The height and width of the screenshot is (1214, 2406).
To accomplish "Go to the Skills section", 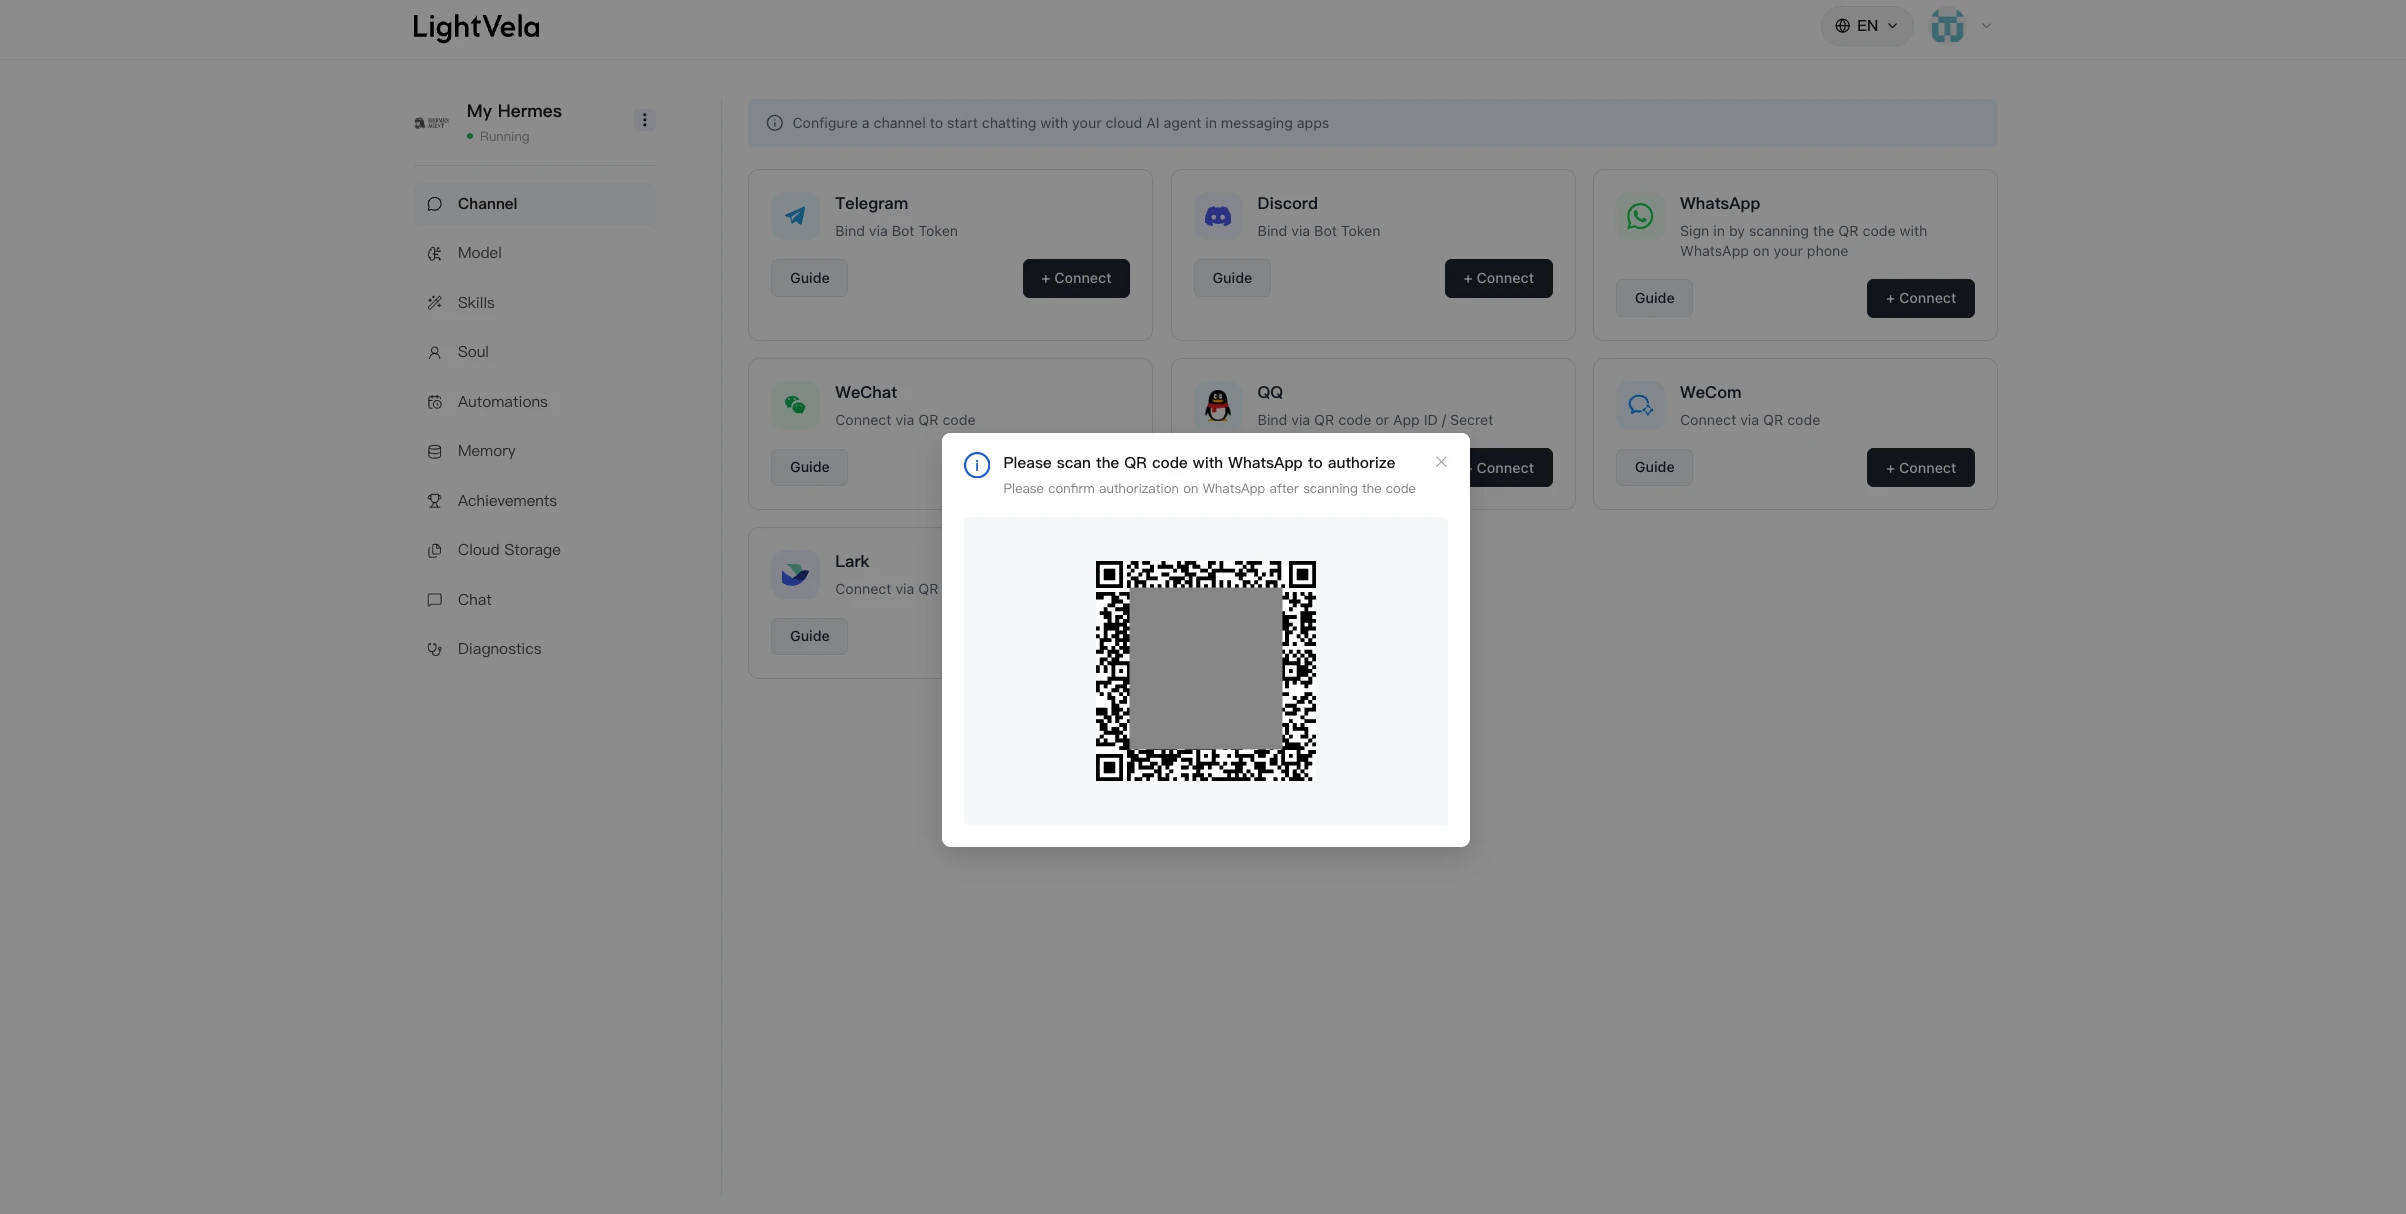I will 534,303.
